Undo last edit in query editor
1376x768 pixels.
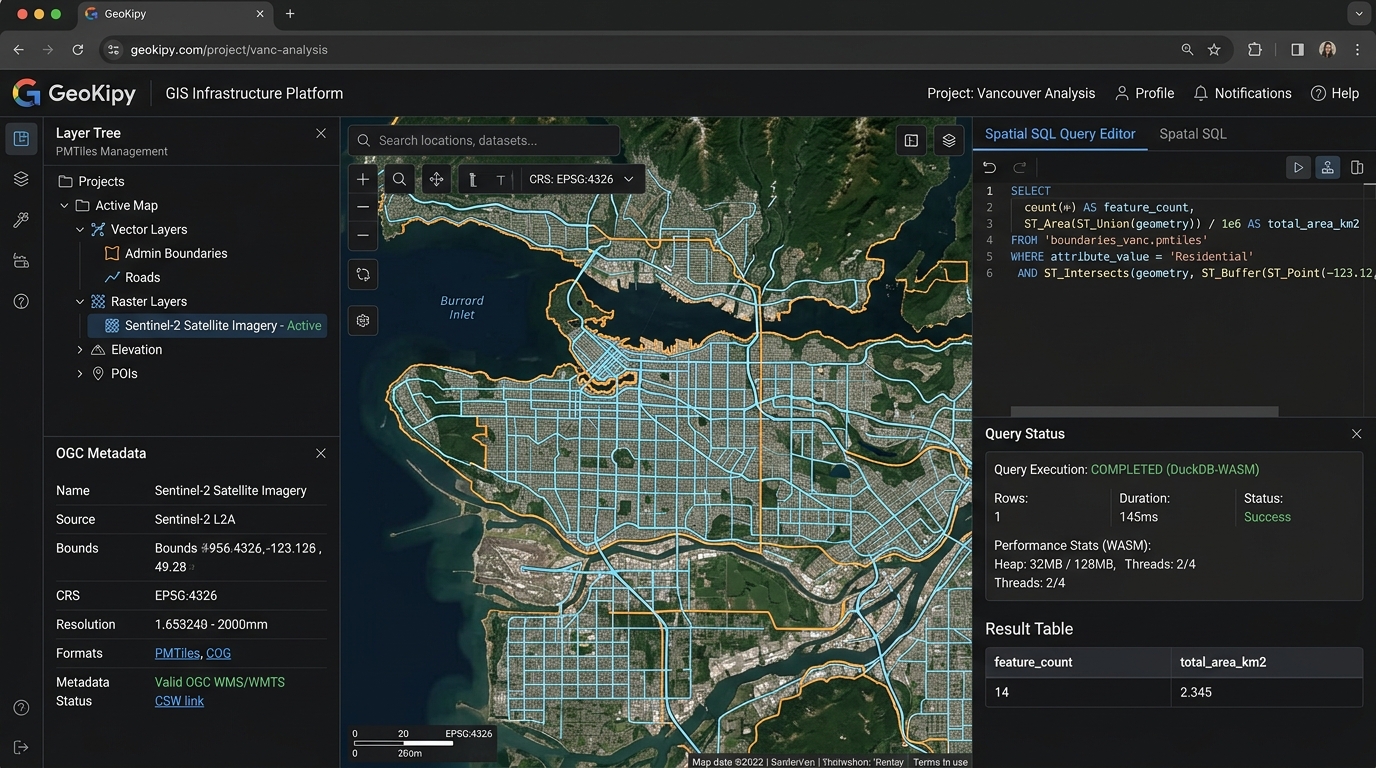989,168
